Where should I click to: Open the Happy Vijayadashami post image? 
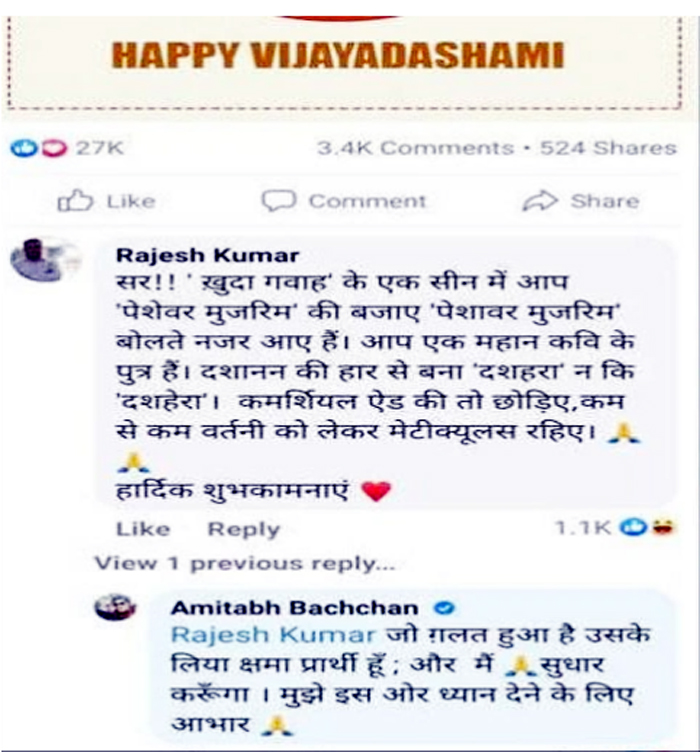click(x=343, y=61)
